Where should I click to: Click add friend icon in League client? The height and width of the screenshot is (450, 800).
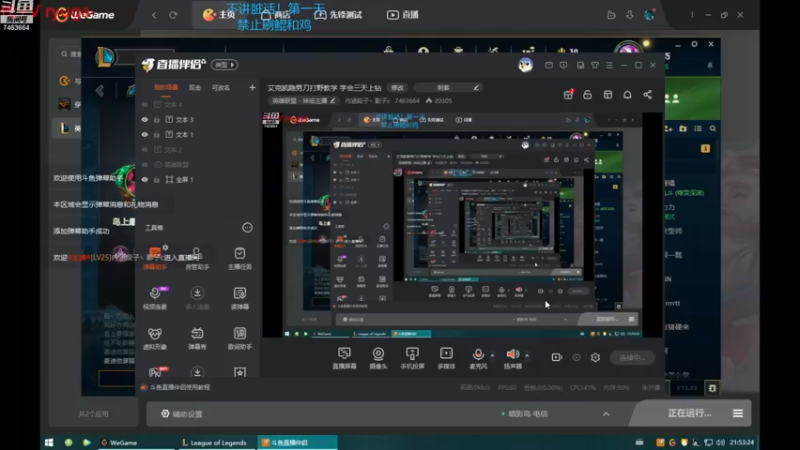tap(668, 129)
